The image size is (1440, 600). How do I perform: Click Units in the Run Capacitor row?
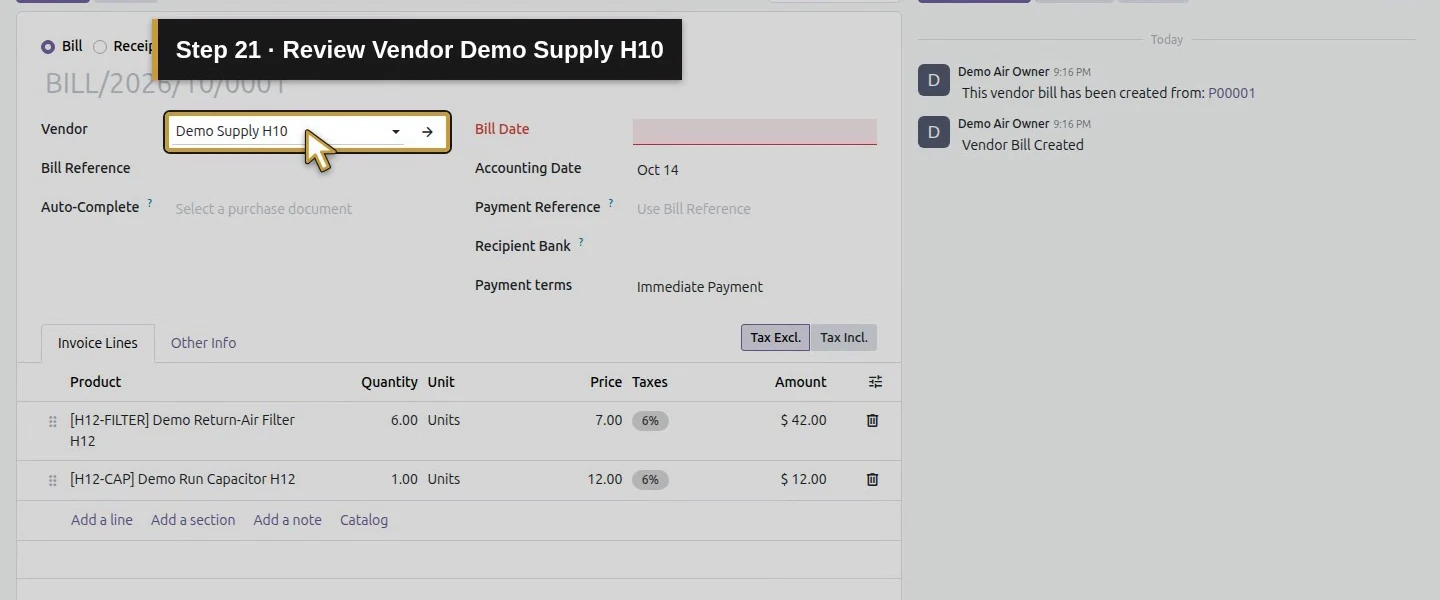[444, 479]
